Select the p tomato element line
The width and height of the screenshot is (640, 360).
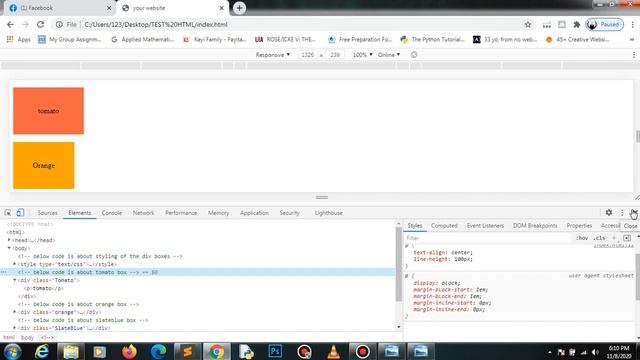[44, 288]
